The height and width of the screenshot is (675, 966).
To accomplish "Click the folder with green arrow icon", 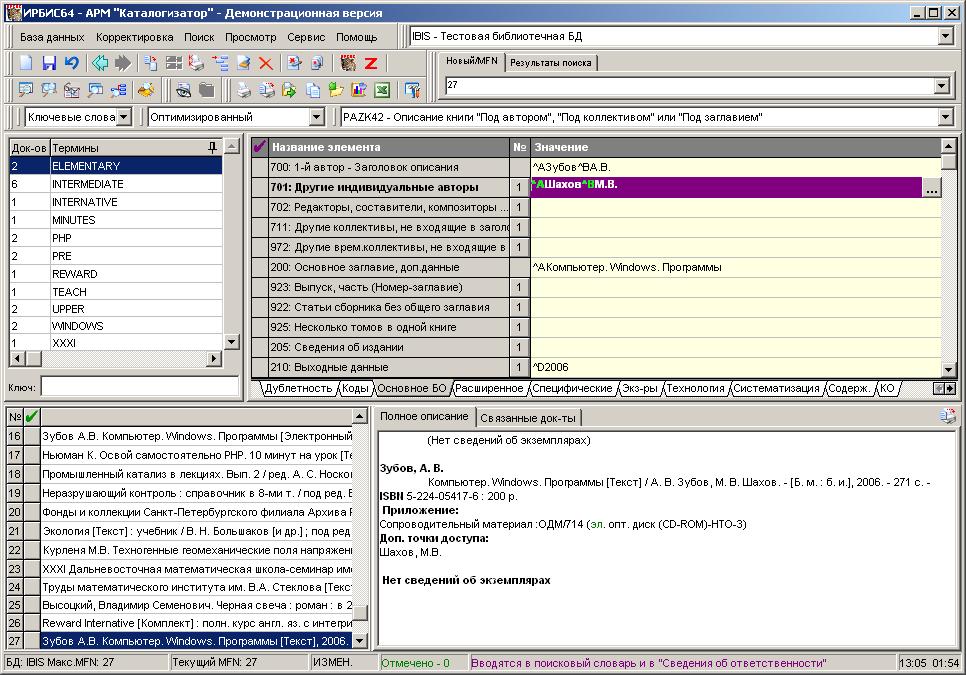I will tap(290, 90).
